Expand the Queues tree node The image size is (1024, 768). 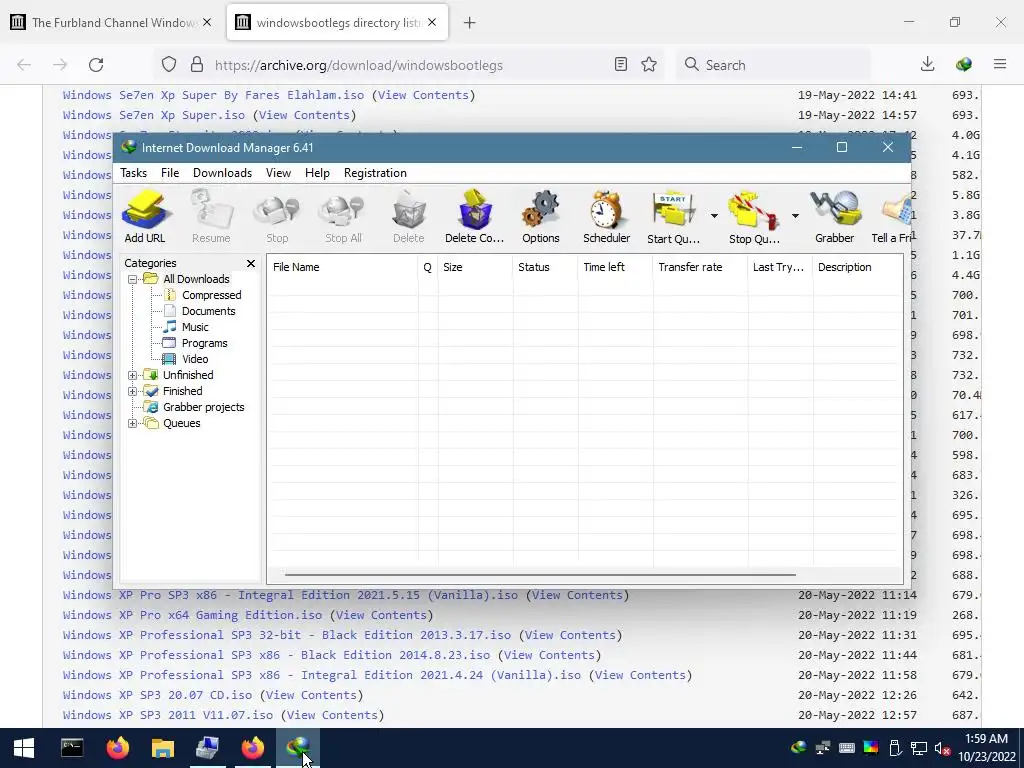(x=133, y=423)
